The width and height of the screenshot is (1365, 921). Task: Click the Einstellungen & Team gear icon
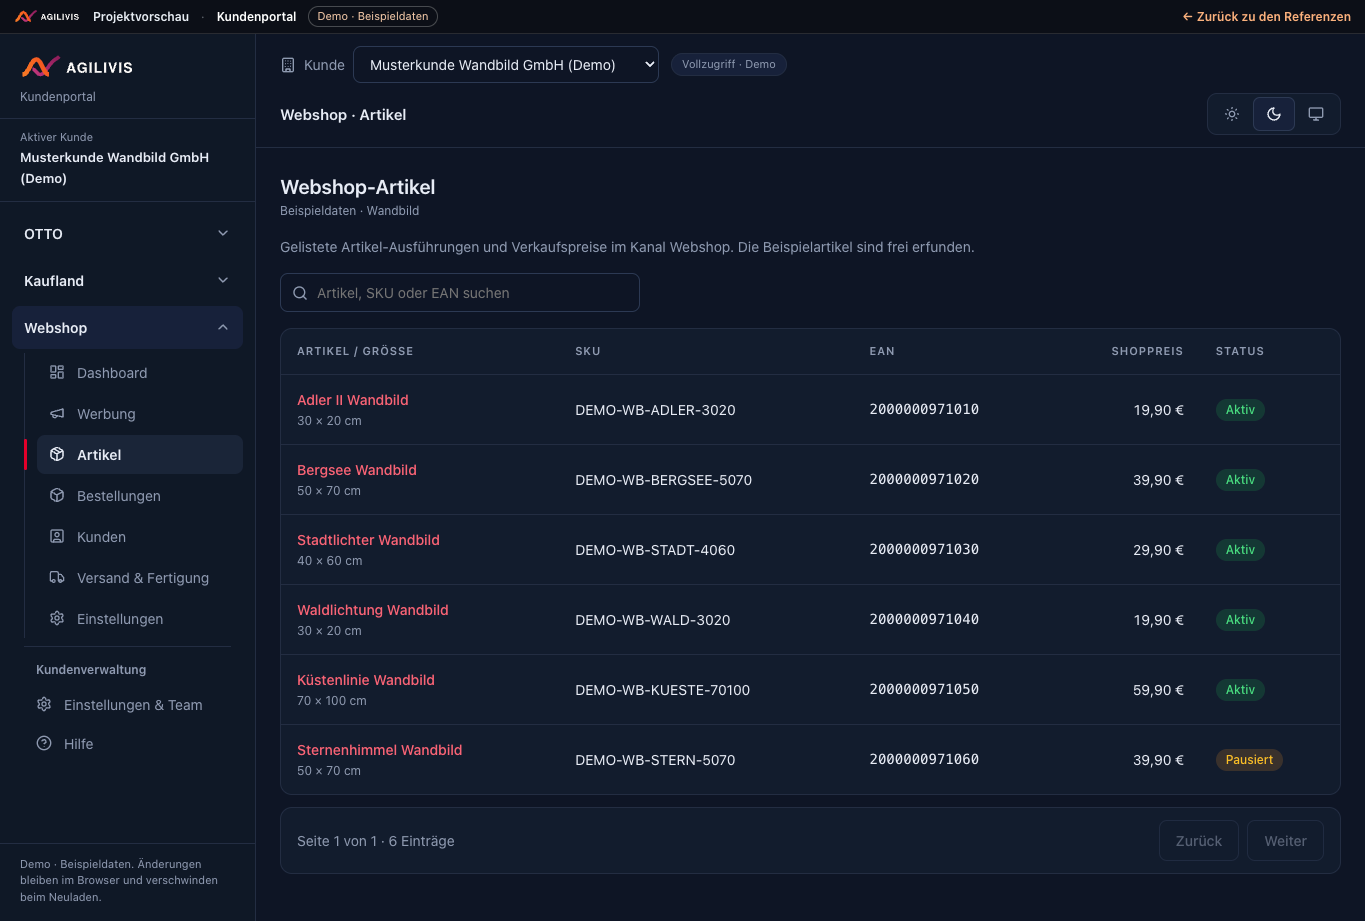pyautogui.click(x=44, y=704)
